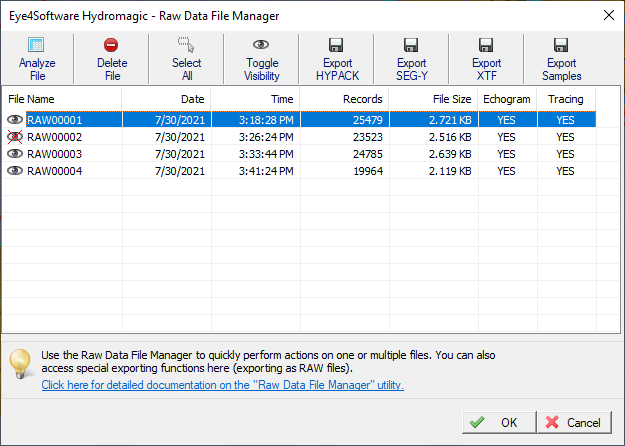Click file size 2.516 KB
625x446 pixels.
click(x=450, y=137)
